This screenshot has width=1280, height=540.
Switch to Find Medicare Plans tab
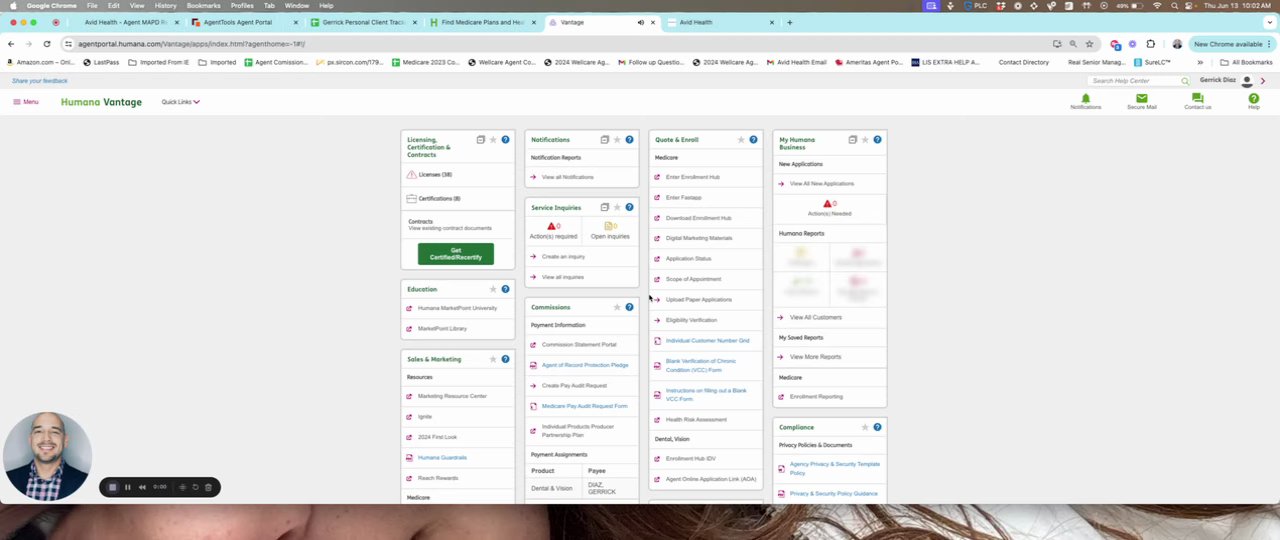click(482, 22)
